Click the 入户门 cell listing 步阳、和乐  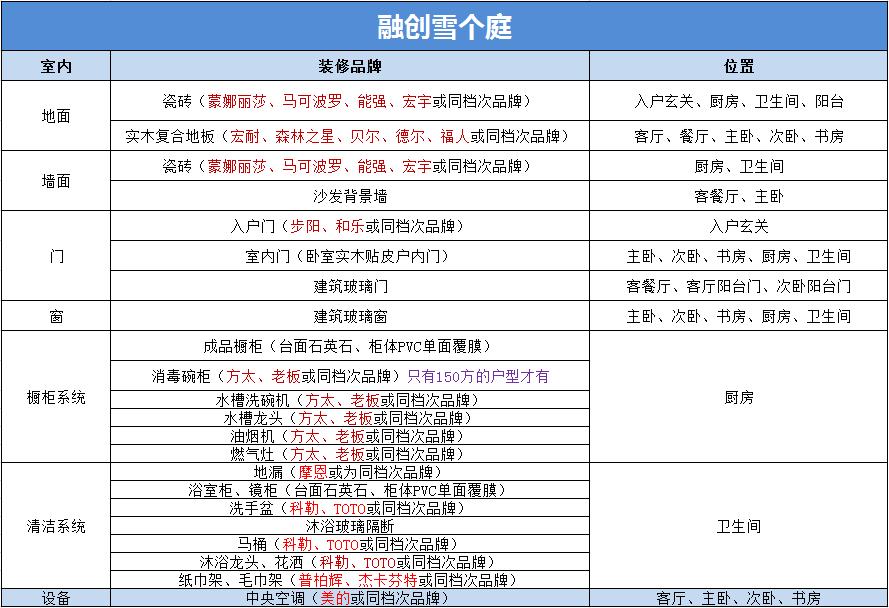point(350,226)
